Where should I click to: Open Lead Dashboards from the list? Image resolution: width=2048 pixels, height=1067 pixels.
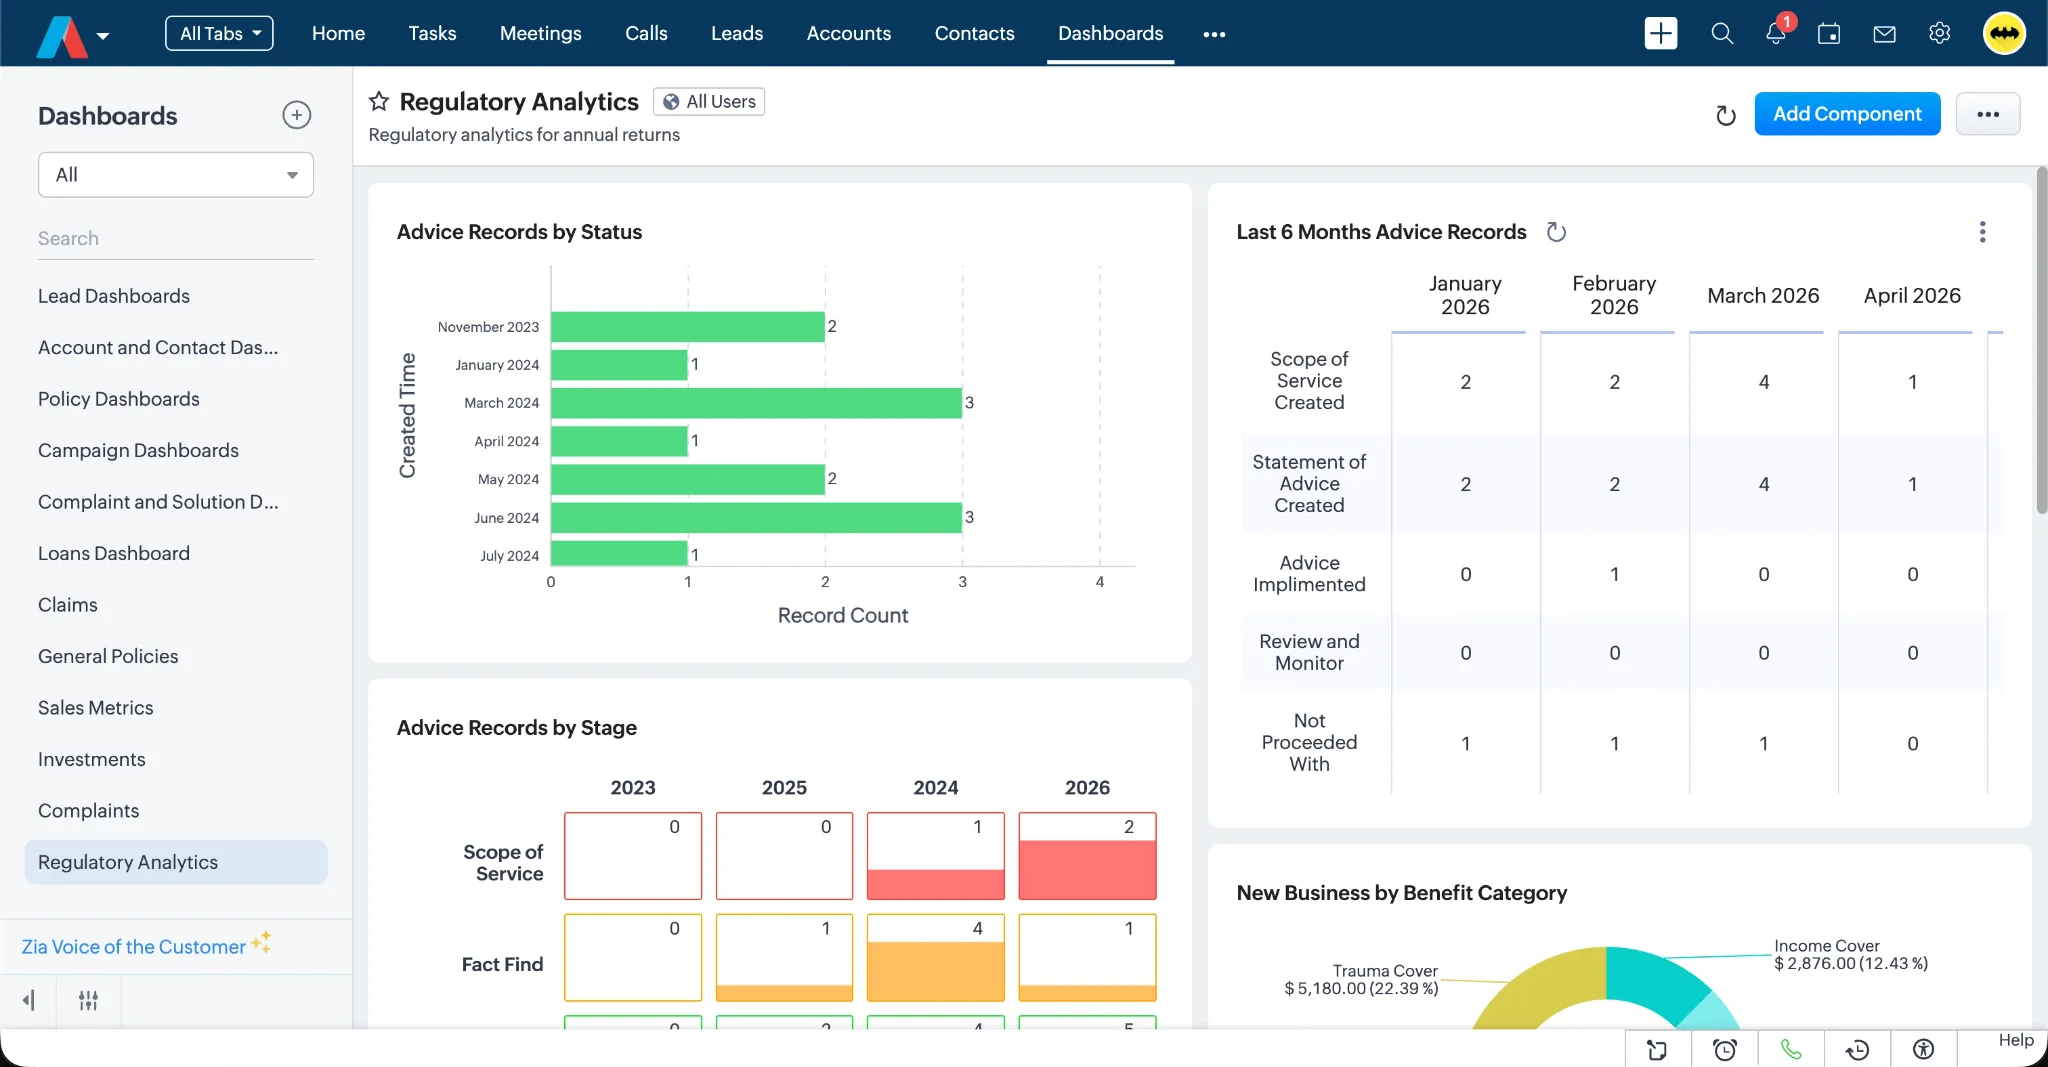[x=114, y=296]
